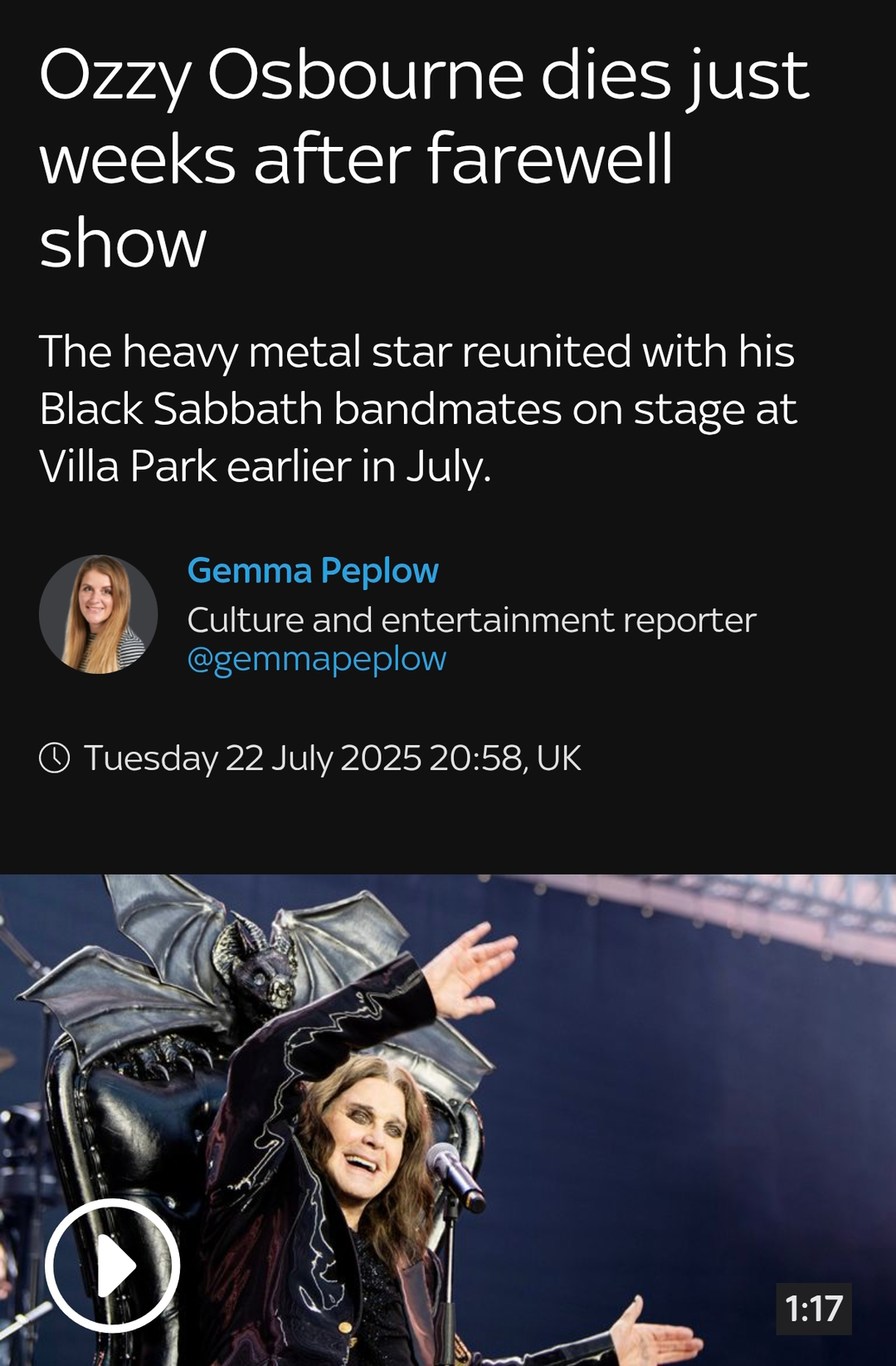Screen dimensions: 896x1366
Task: Open the Gemma Peplow author name link
Action: (313, 571)
